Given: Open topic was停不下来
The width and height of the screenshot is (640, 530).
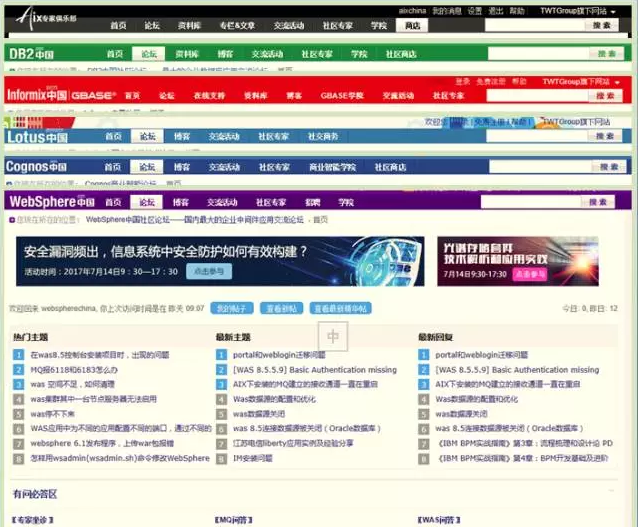Looking at the screenshot, I should 52,414.
